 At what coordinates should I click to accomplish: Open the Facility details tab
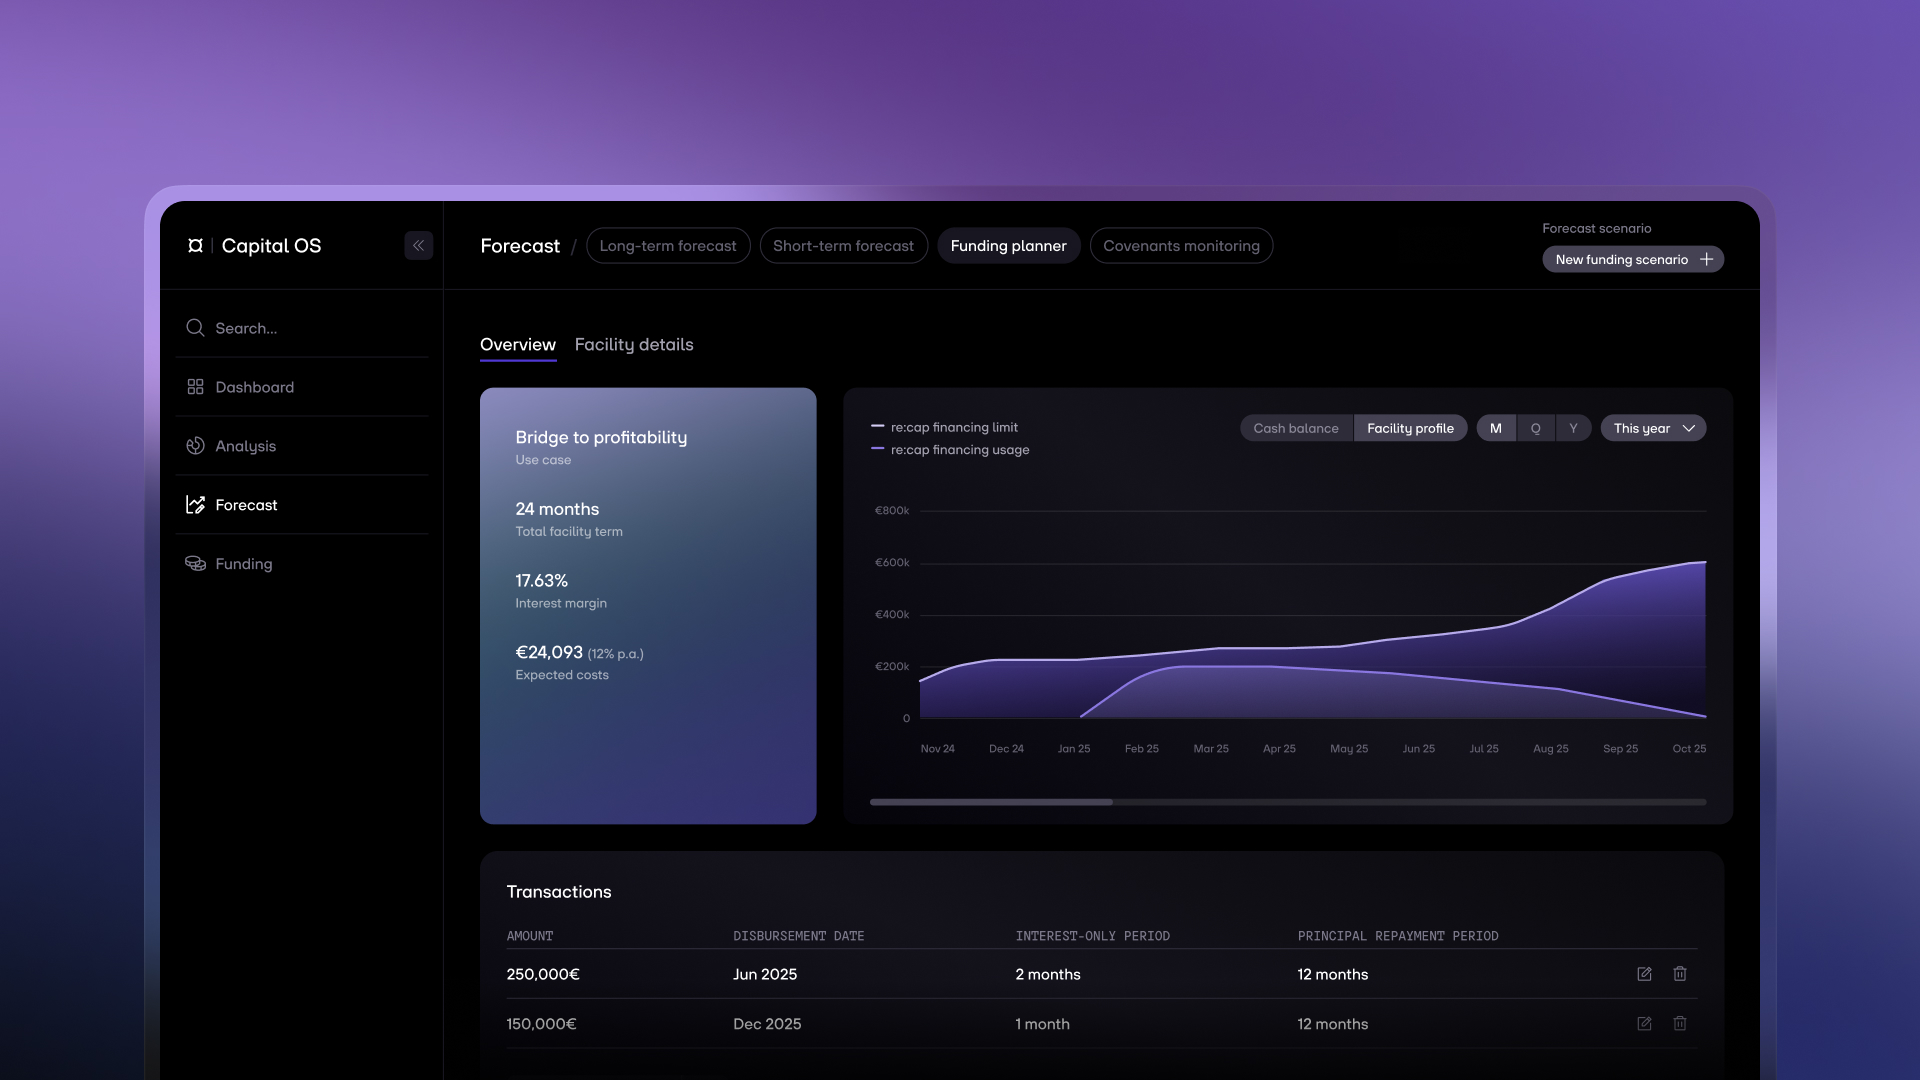tap(633, 345)
